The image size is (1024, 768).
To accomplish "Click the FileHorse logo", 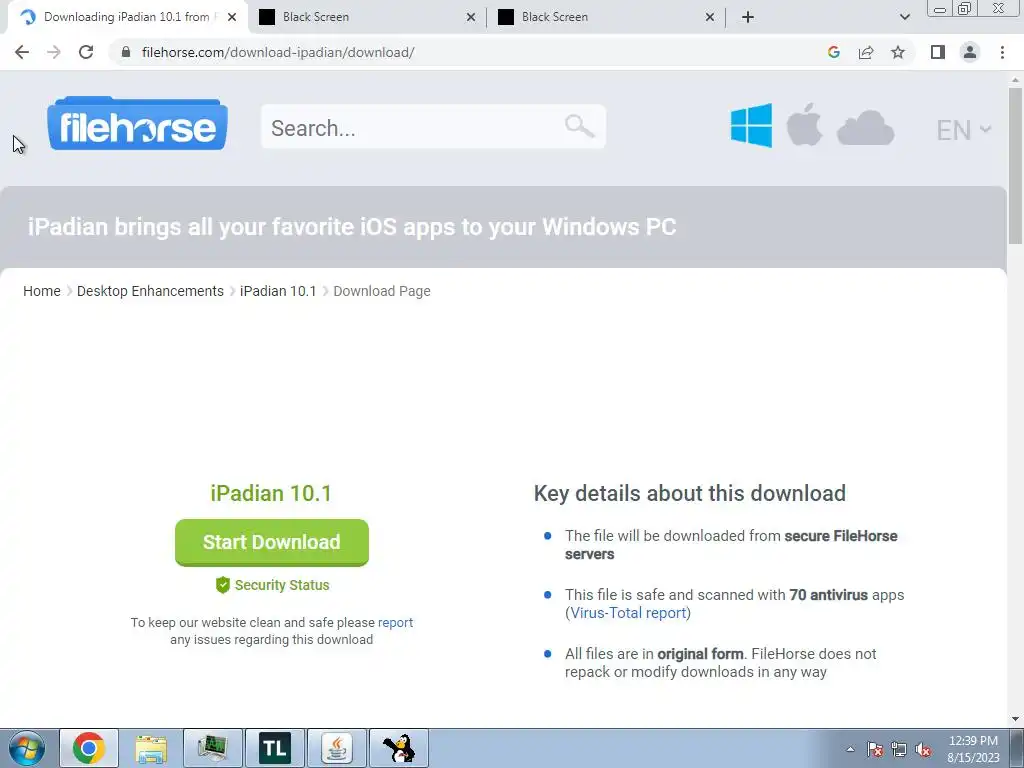I will (x=137, y=123).
